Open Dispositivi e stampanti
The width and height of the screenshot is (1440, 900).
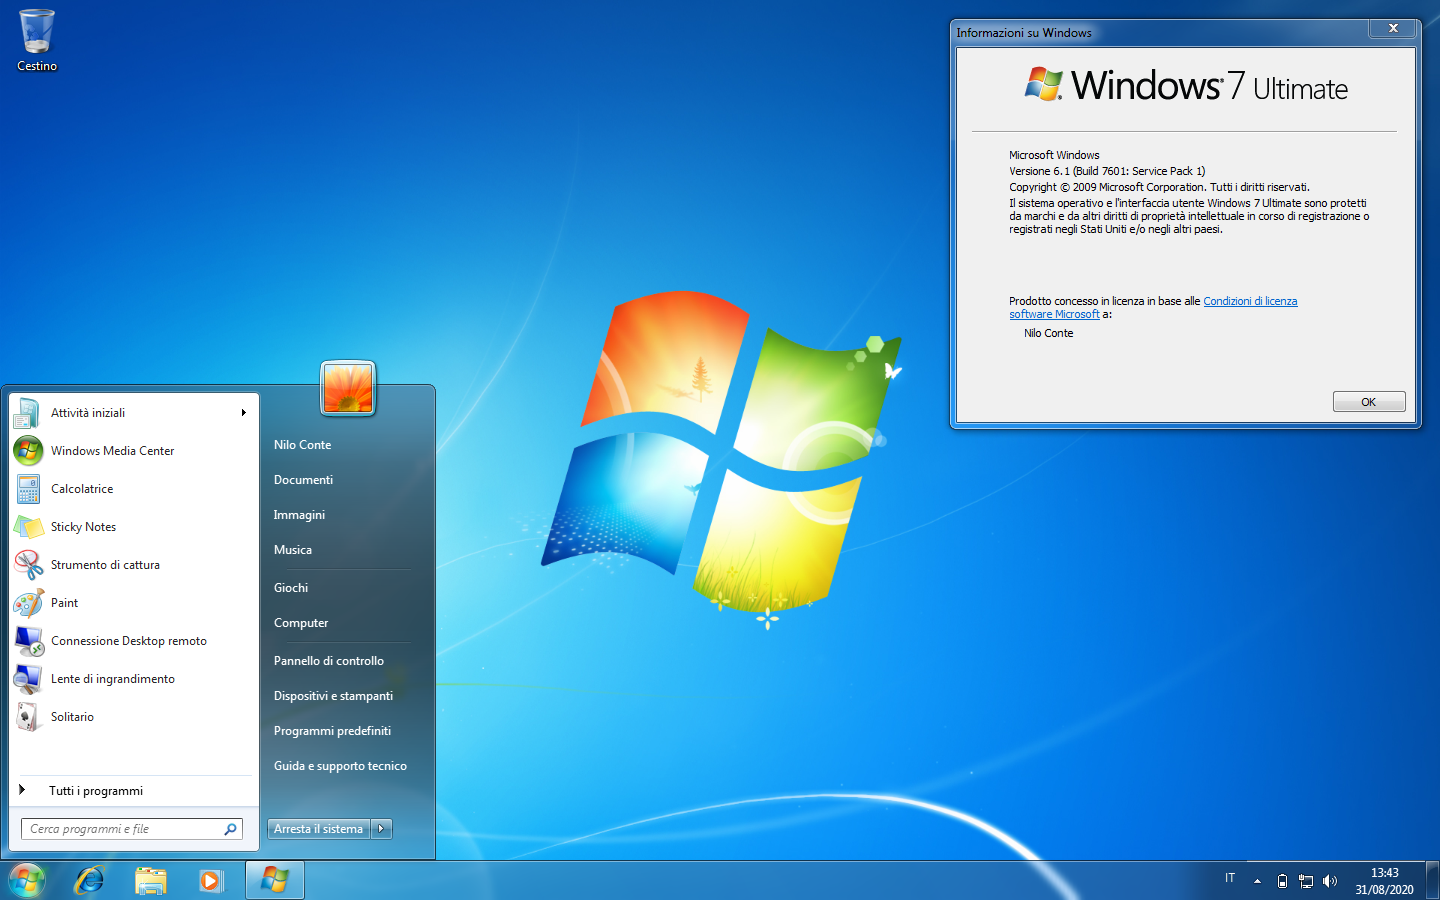pyautogui.click(x=333, y=696)
